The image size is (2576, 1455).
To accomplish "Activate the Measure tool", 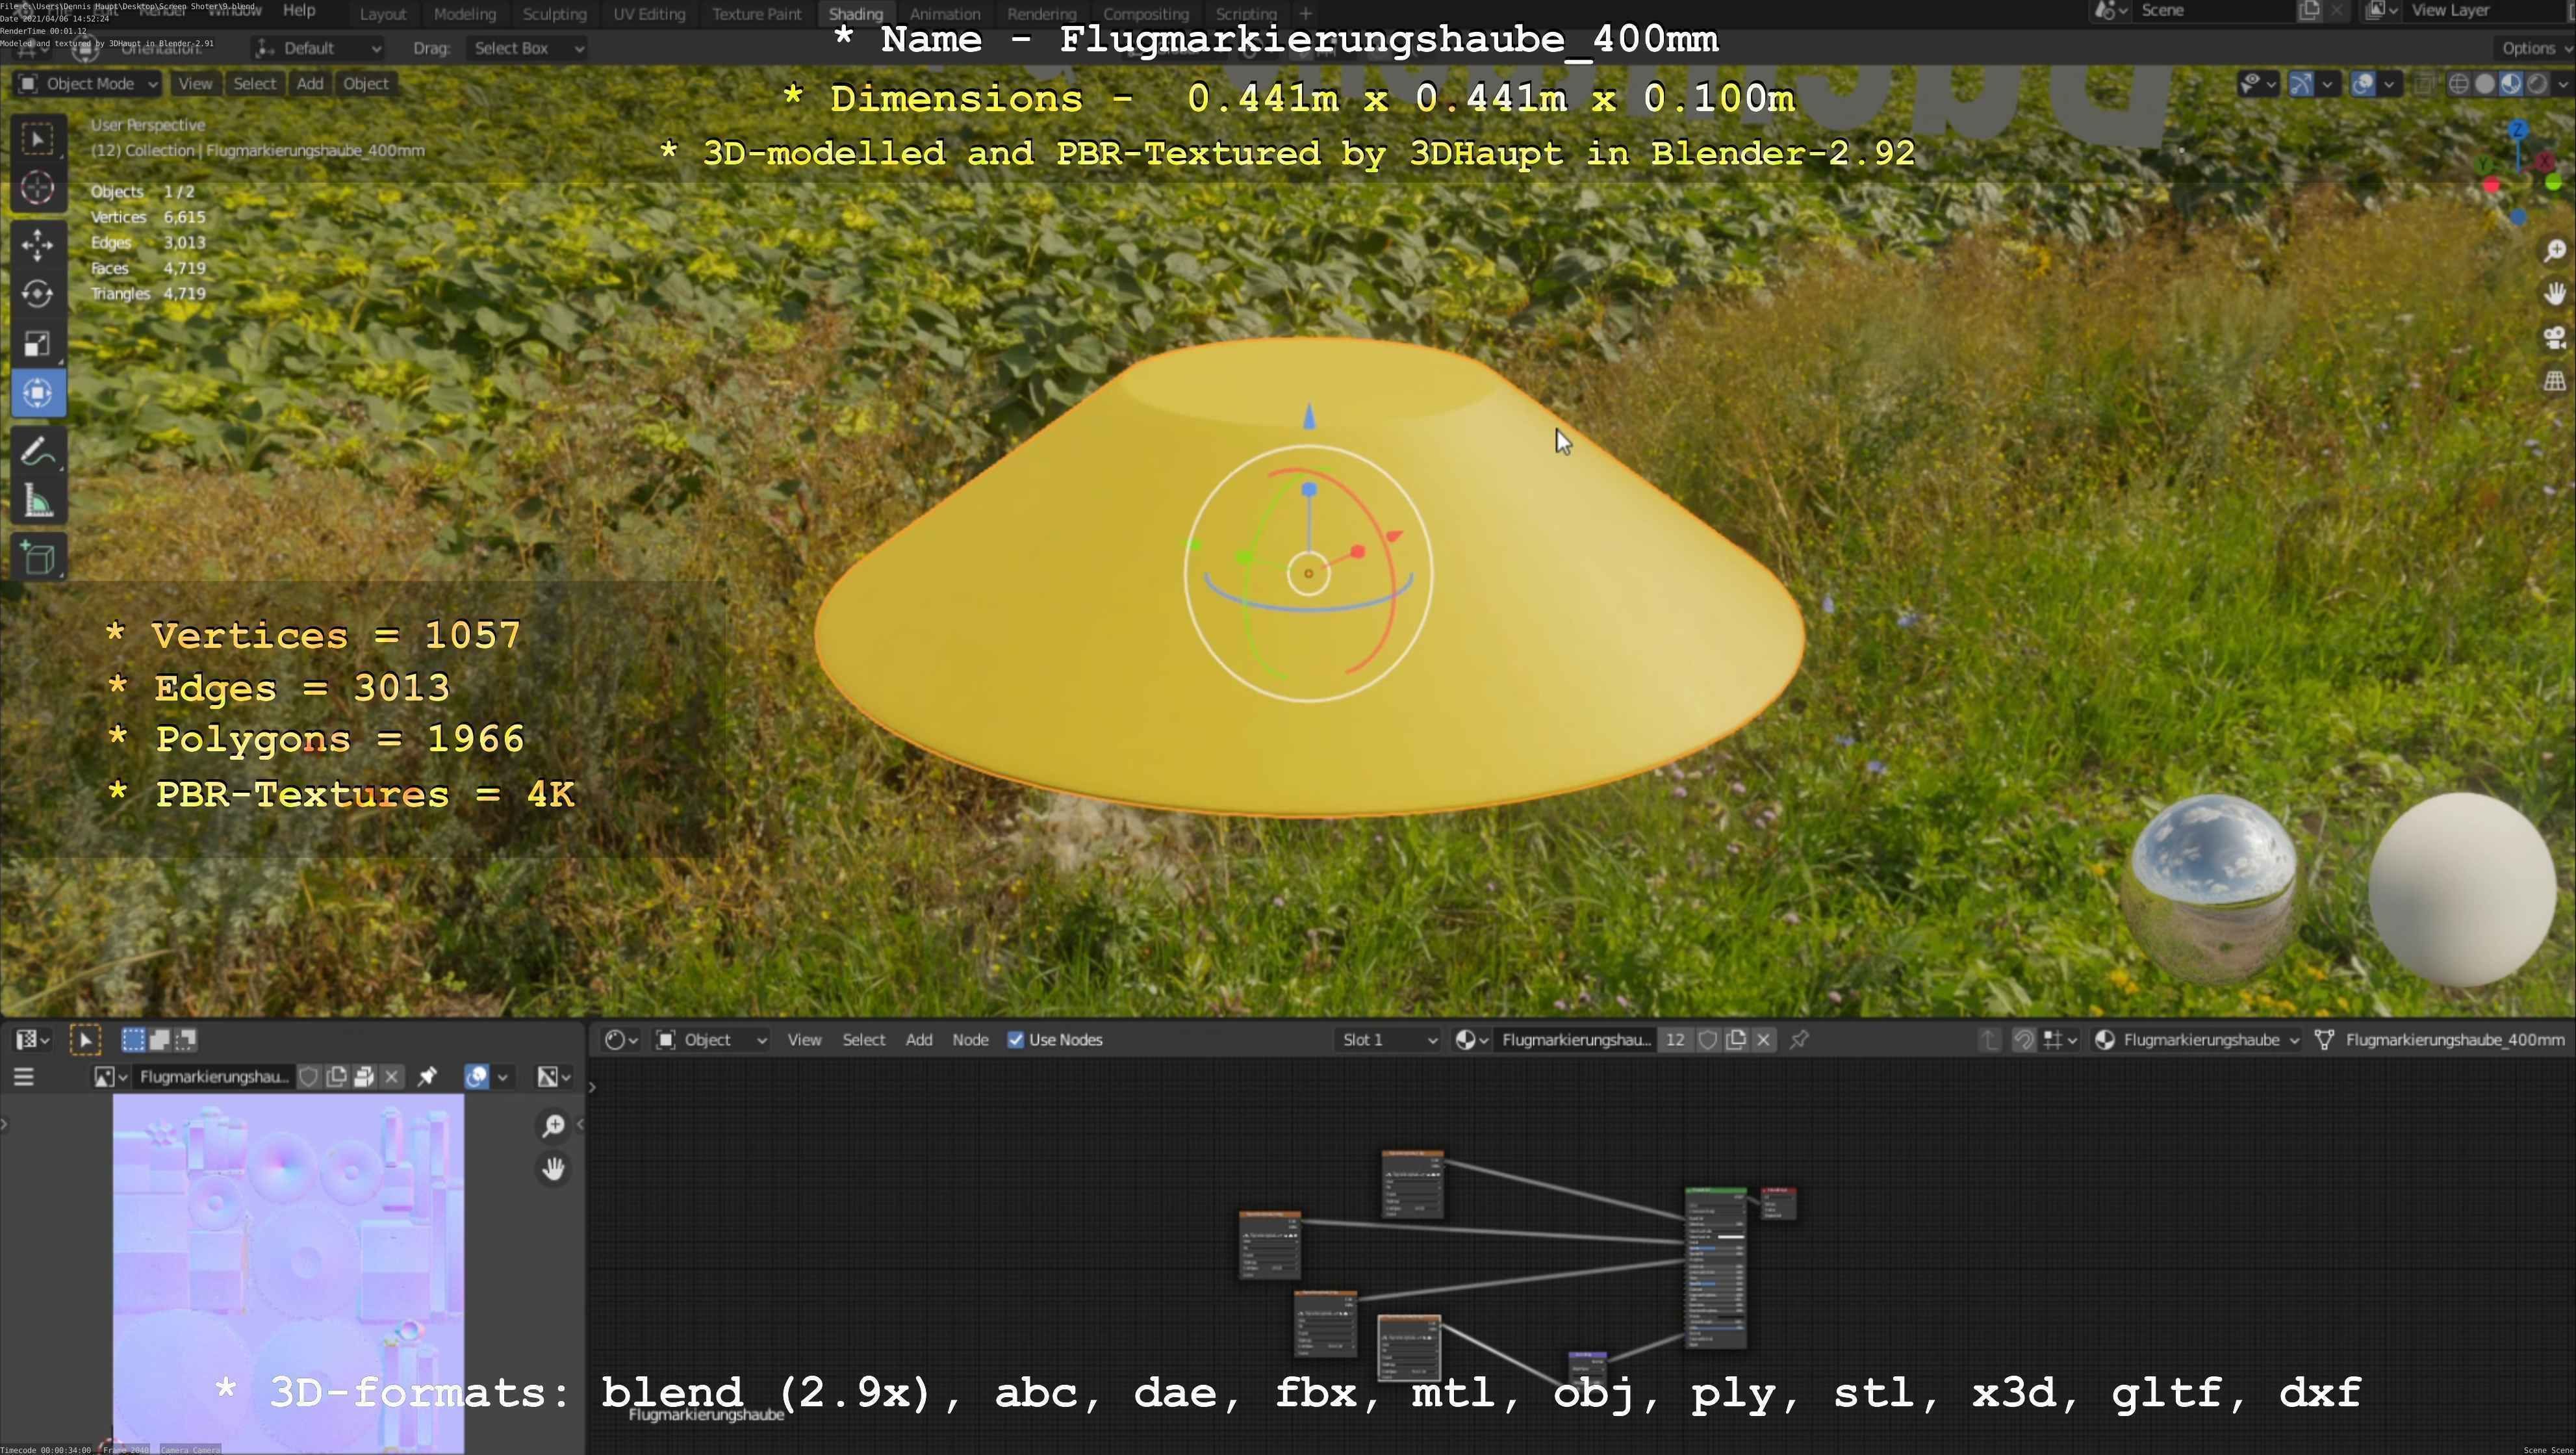I will tap(37, 502).
